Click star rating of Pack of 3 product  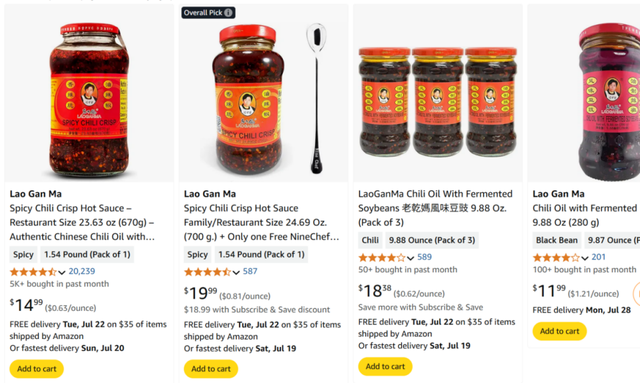(382, 257)
